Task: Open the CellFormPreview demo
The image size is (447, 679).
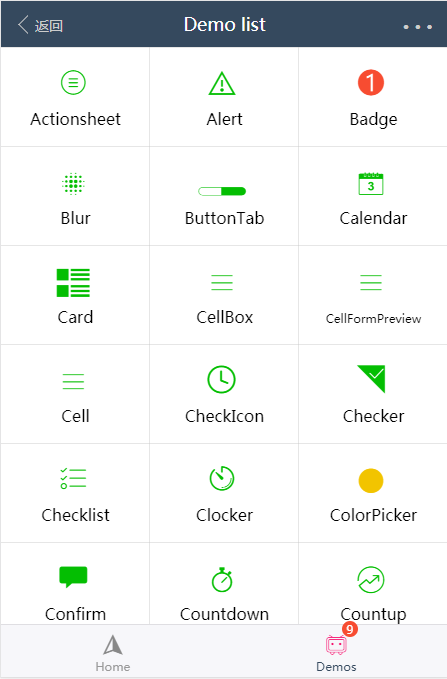Action: pyautogui.click(x=373, y=295)
